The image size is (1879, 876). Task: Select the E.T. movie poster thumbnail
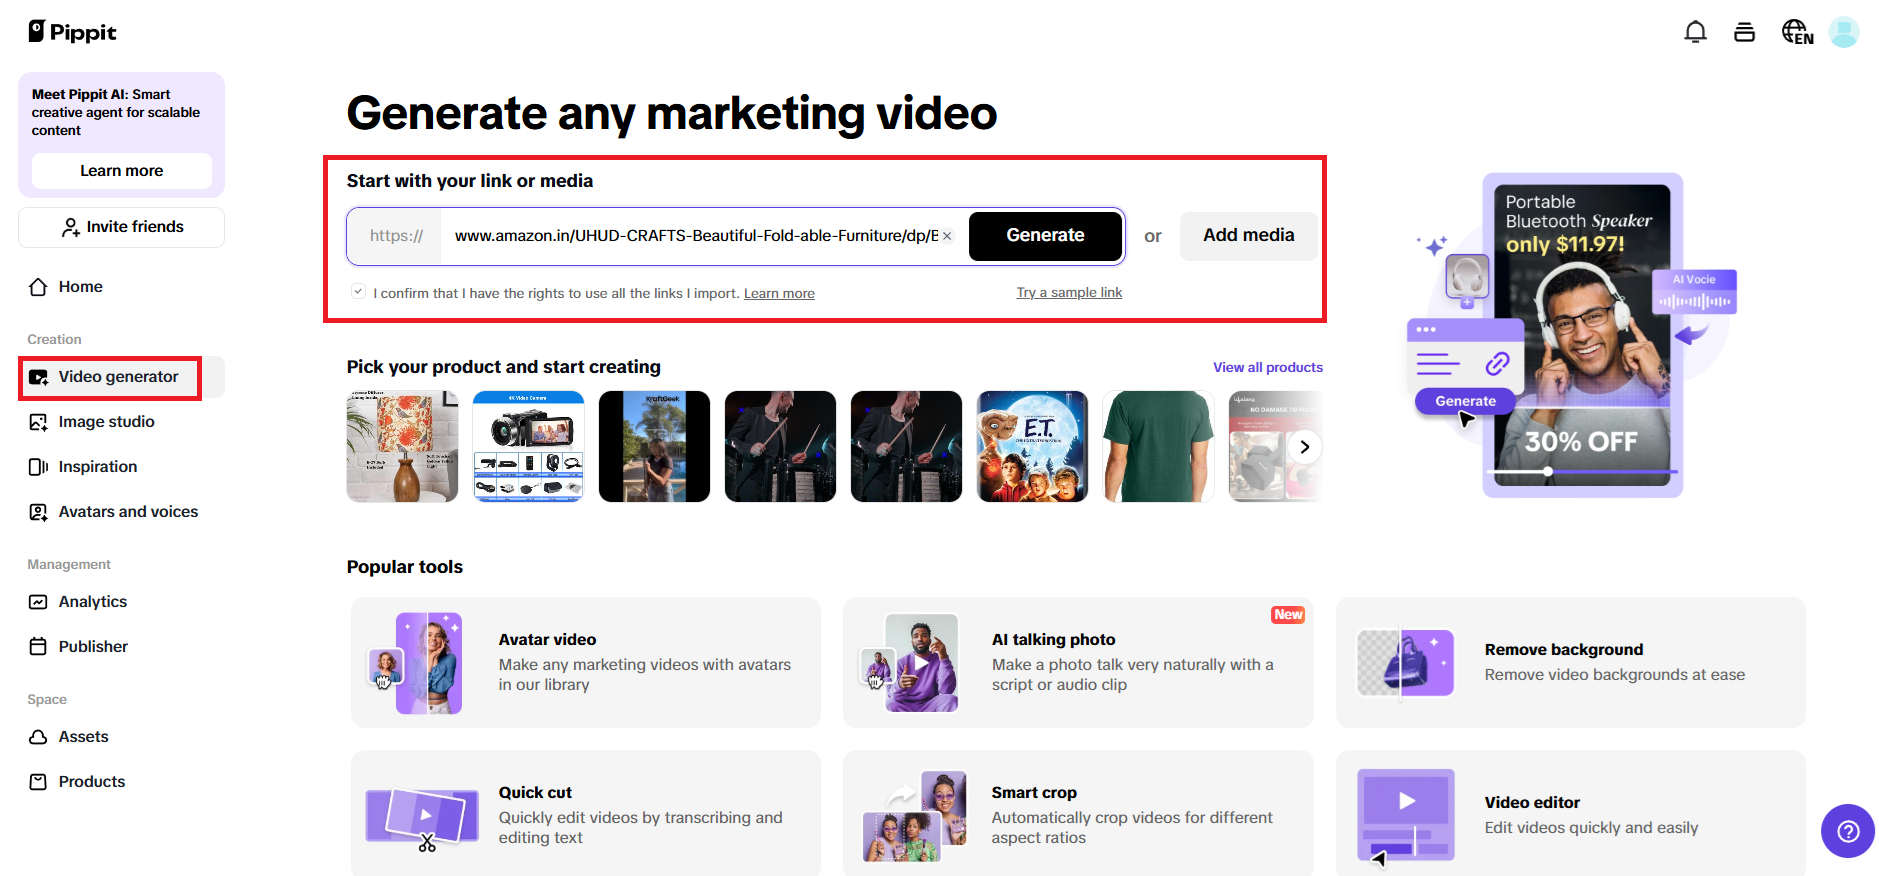1032,446
